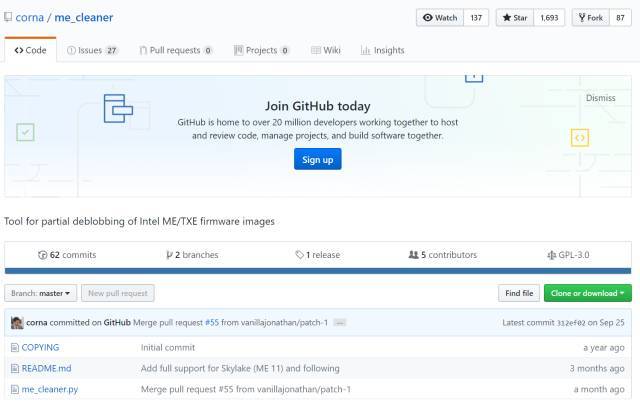Open the me_cleaner repository link
The height and width of the screenshot is (403, 640).
pyautogui.click(x=84, y=18)
